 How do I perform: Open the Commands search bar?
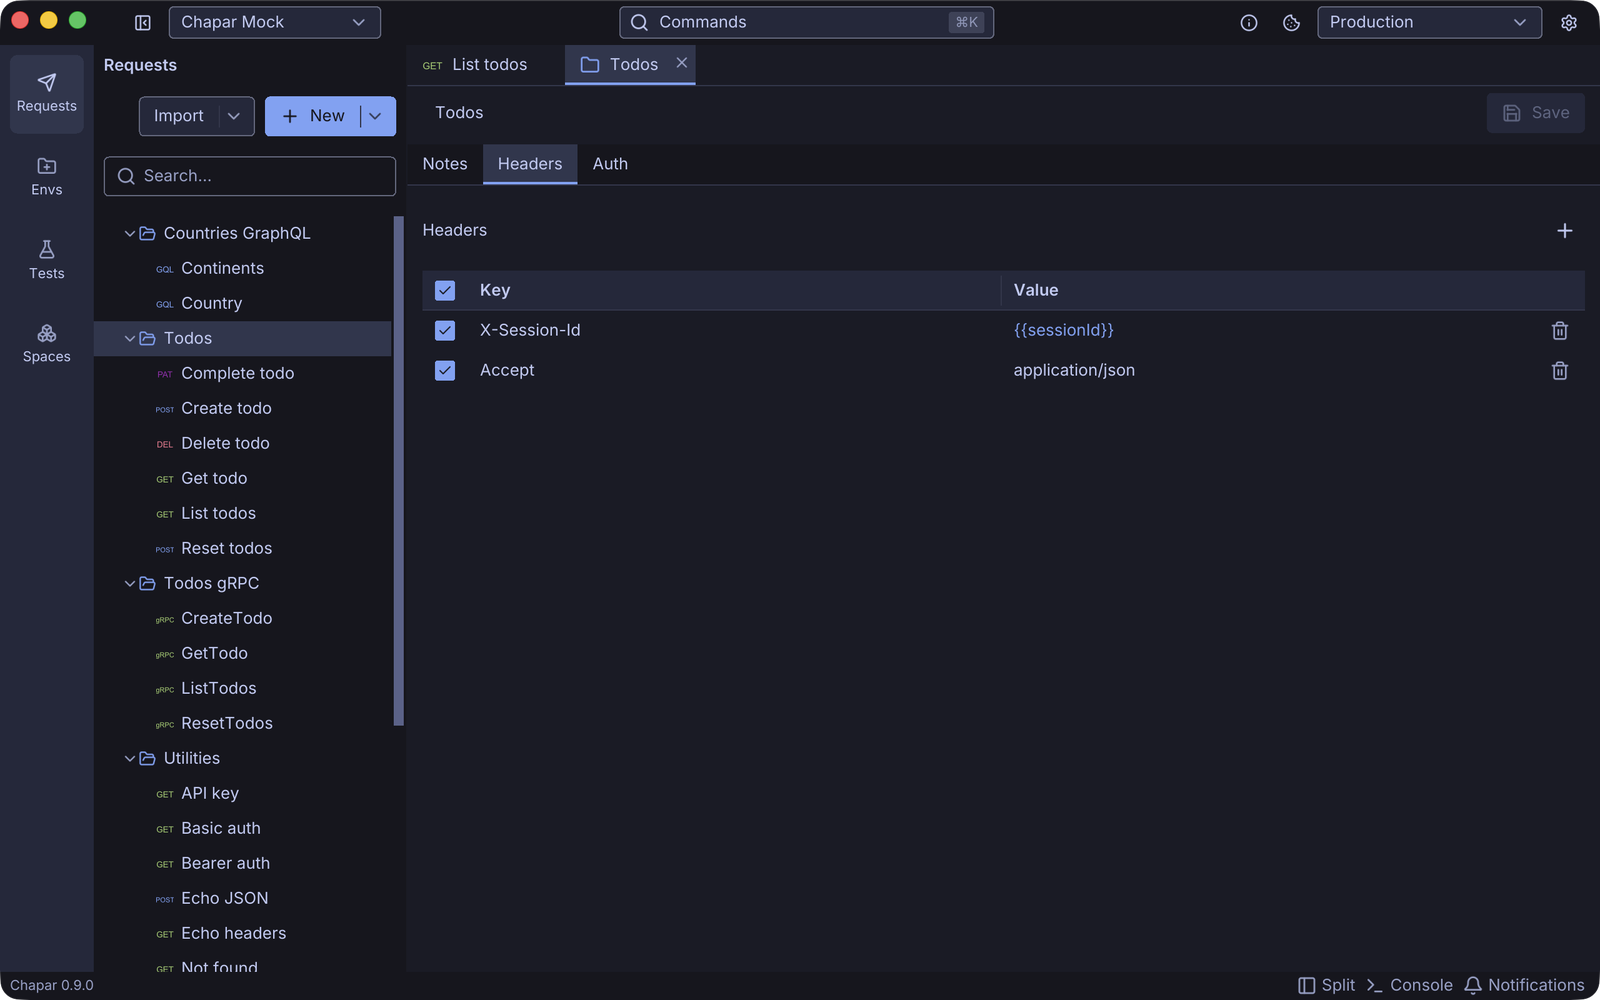[x=806, y=22]
